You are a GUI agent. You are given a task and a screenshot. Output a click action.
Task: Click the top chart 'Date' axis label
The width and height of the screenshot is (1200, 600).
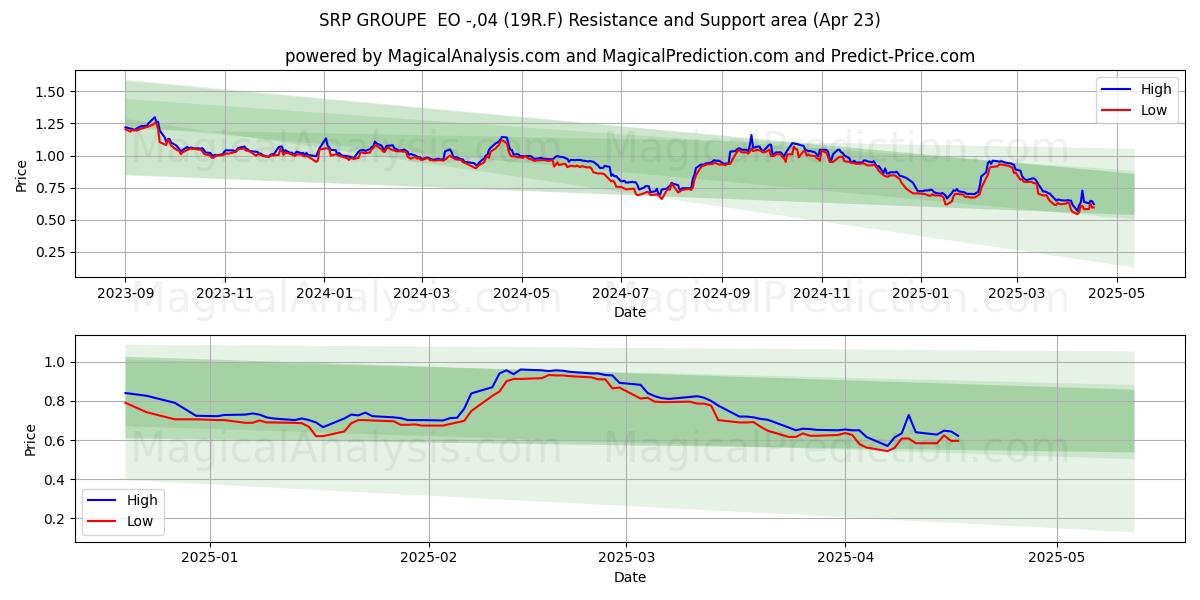click(x=630, y=313)
